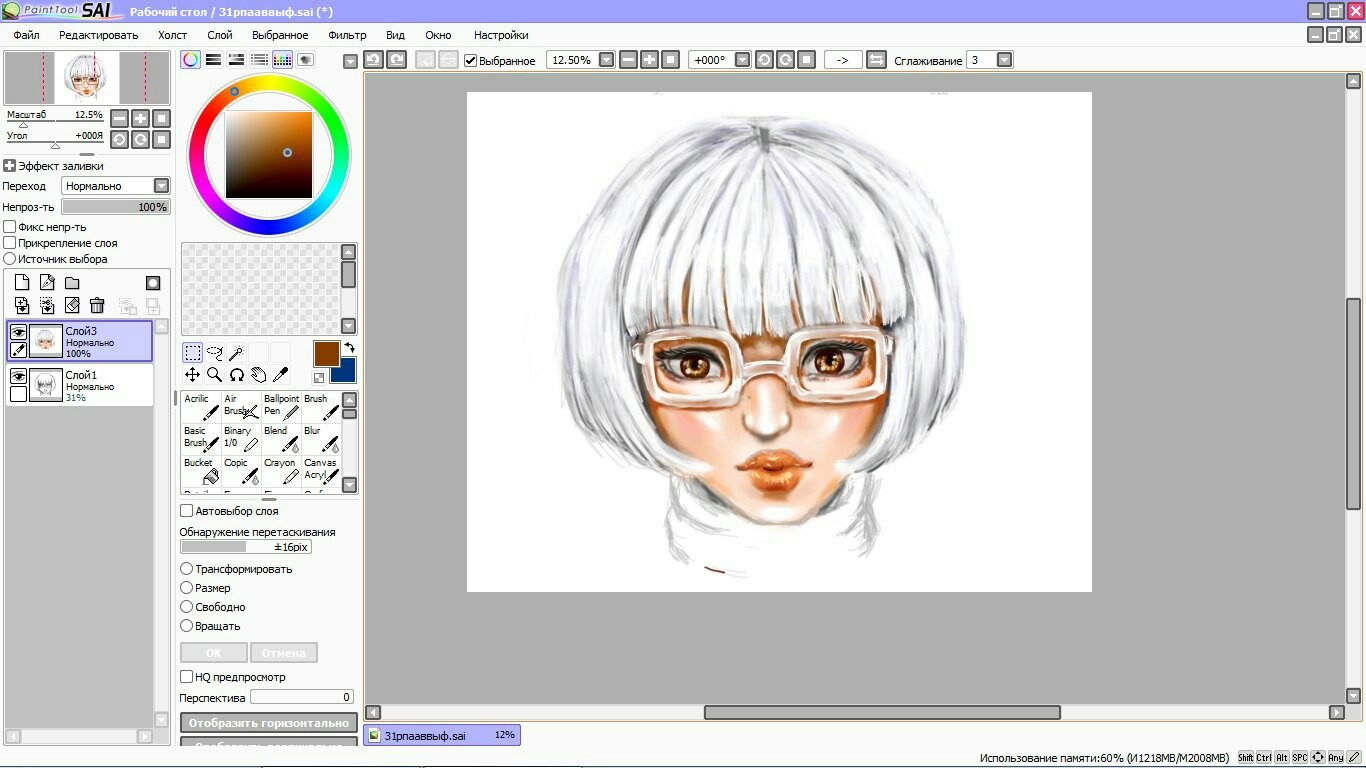Choose the Copic marker tool
The height and width of the screenshot is (768, 1366).
coord(241,471)
